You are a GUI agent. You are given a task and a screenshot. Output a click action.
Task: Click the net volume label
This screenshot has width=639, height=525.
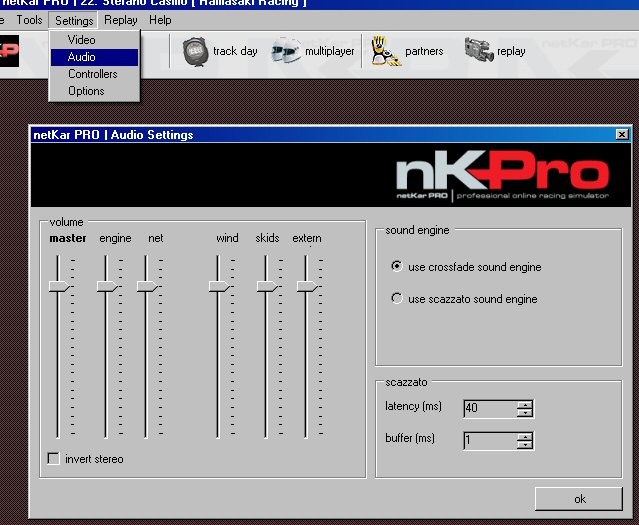click(156, 238)
